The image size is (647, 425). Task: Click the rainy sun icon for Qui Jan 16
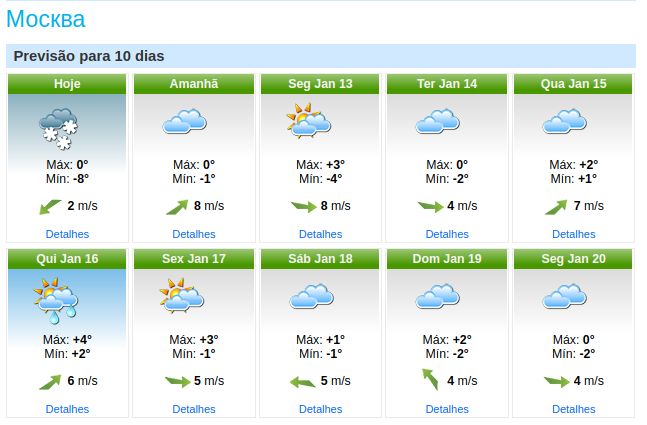pyautogui.click(x=56, y=300)
